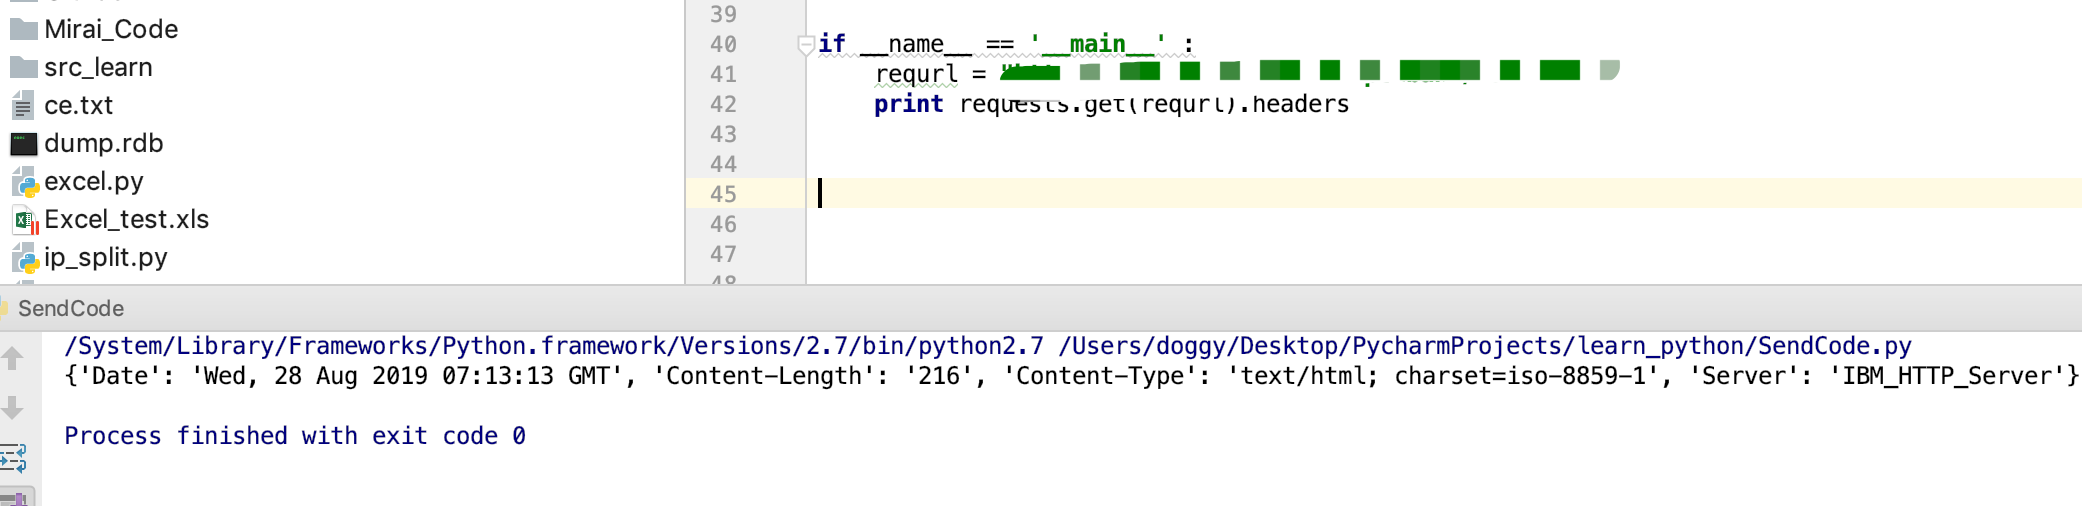Click the 'Process finished with exit code 0' text
This screenshot has width=2082, height=506.
295,436
